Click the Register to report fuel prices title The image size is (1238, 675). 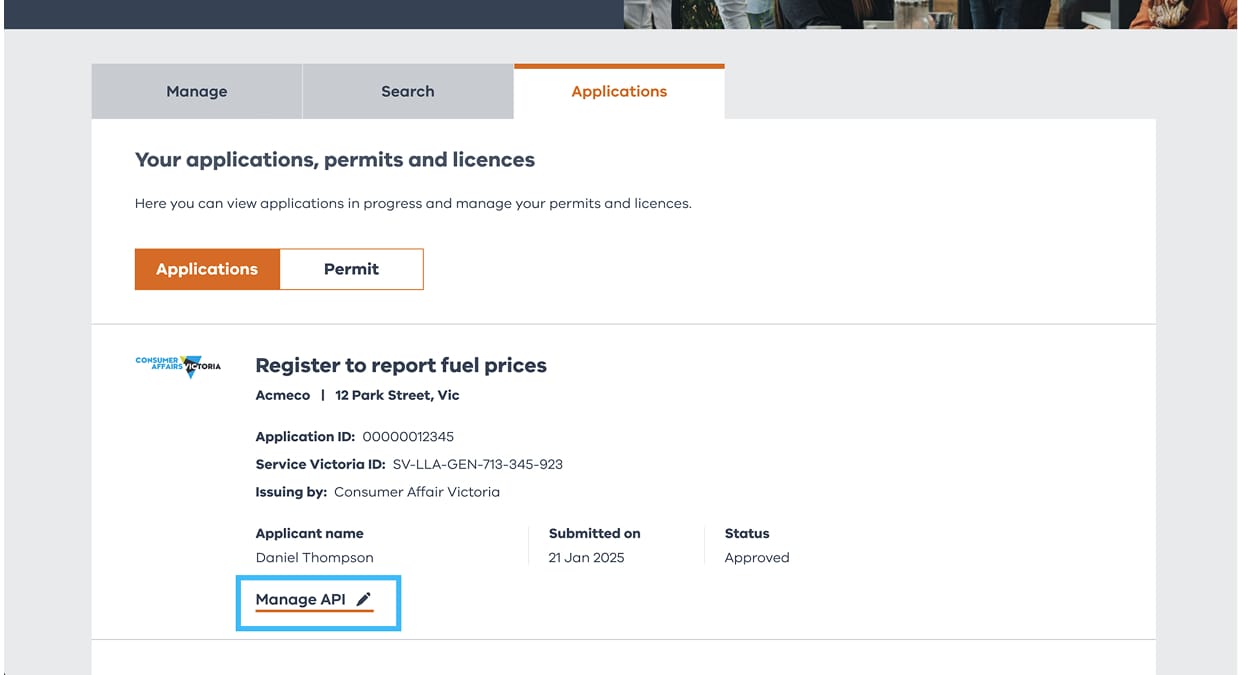pyautogui.click(x=401, y=365)
